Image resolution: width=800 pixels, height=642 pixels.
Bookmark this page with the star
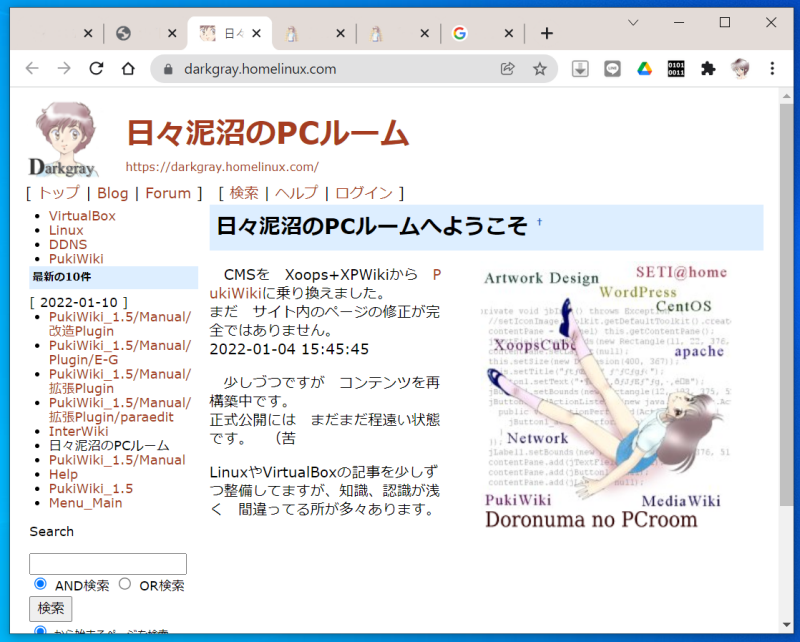pyautogui.click(x=540, y=68)
